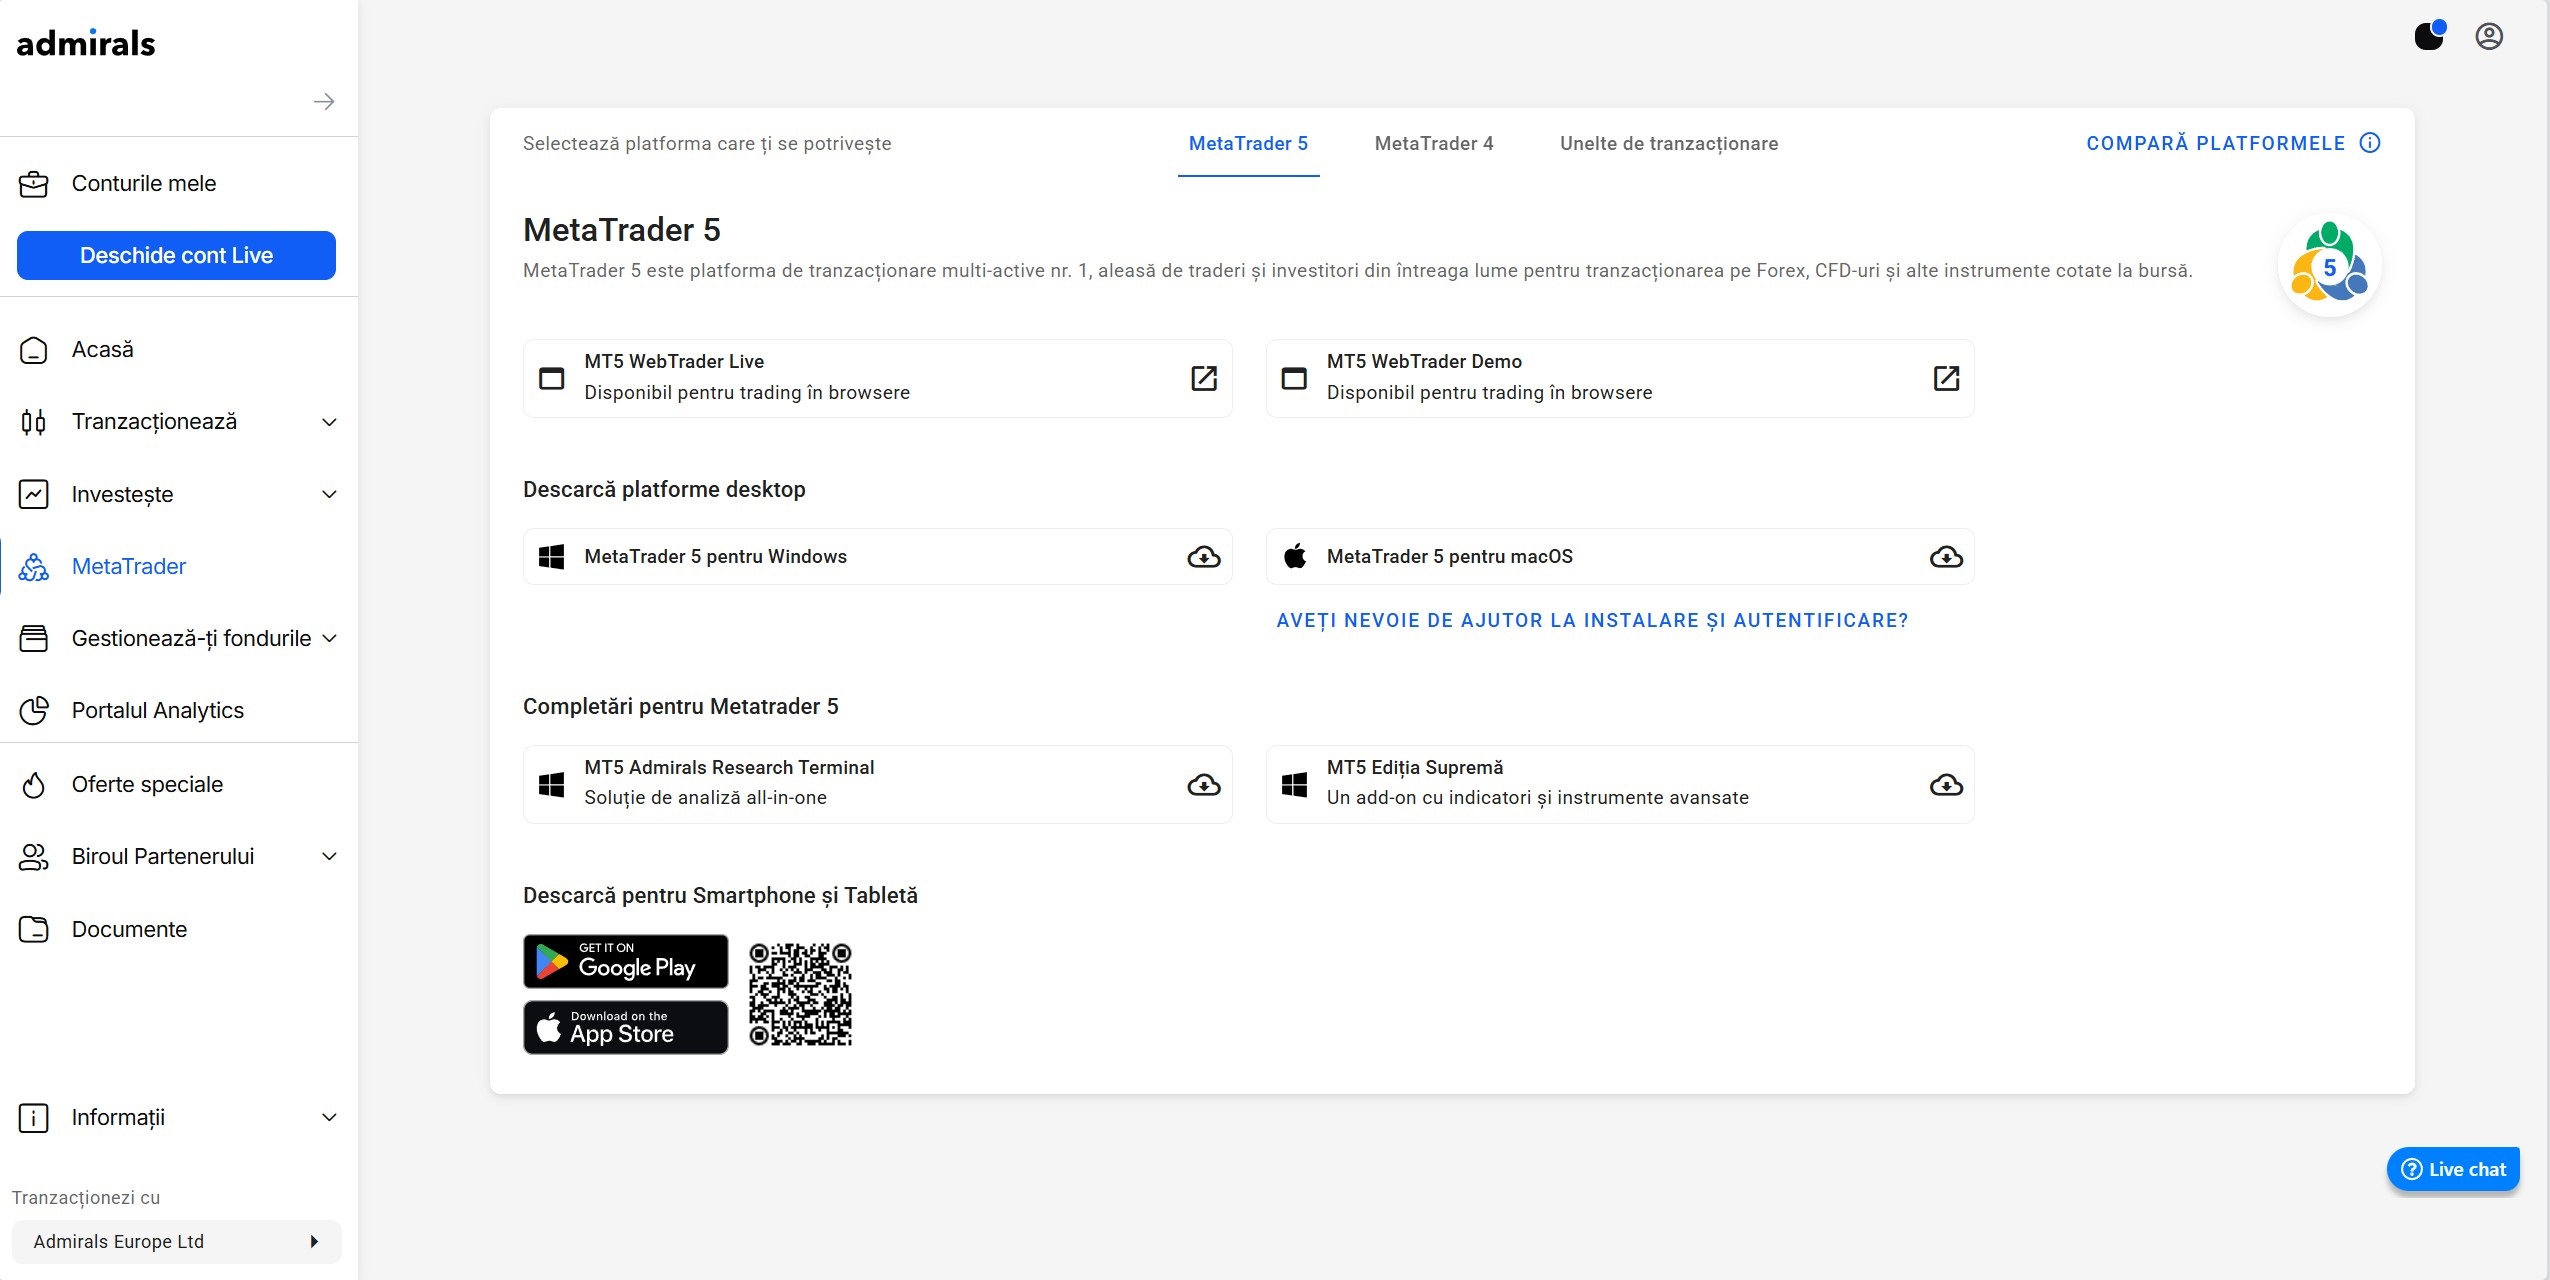The height and width of the screenshot is (1280, 2550).
Task: Switch to the MetaTrader 5 tab
Action: click(x=1248, y=144)
